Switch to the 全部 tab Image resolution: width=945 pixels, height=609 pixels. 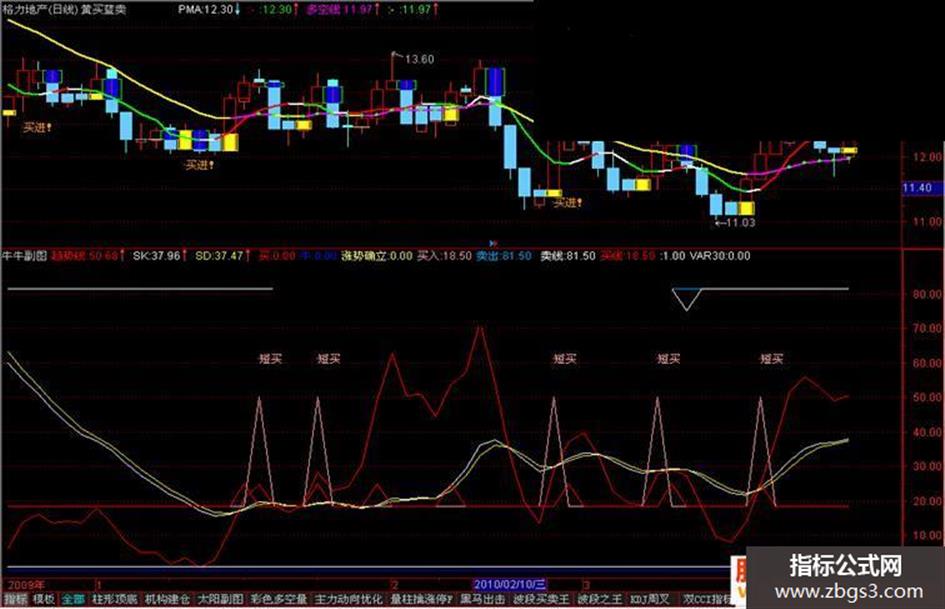pos(73,599)
